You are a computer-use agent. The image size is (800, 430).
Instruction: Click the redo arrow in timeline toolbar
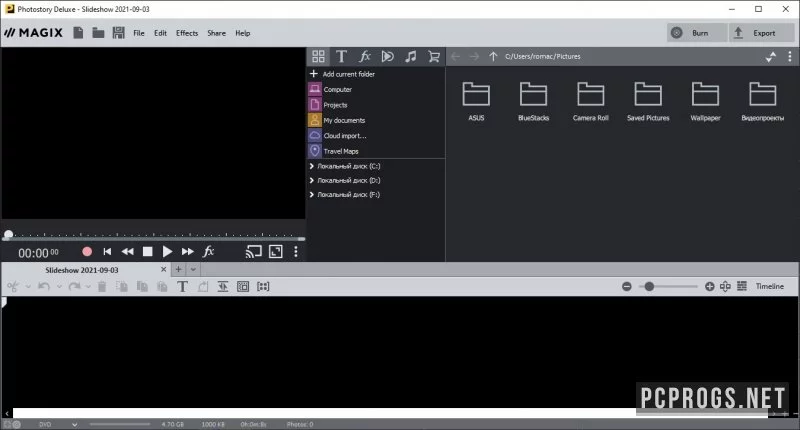click(74, 287)
